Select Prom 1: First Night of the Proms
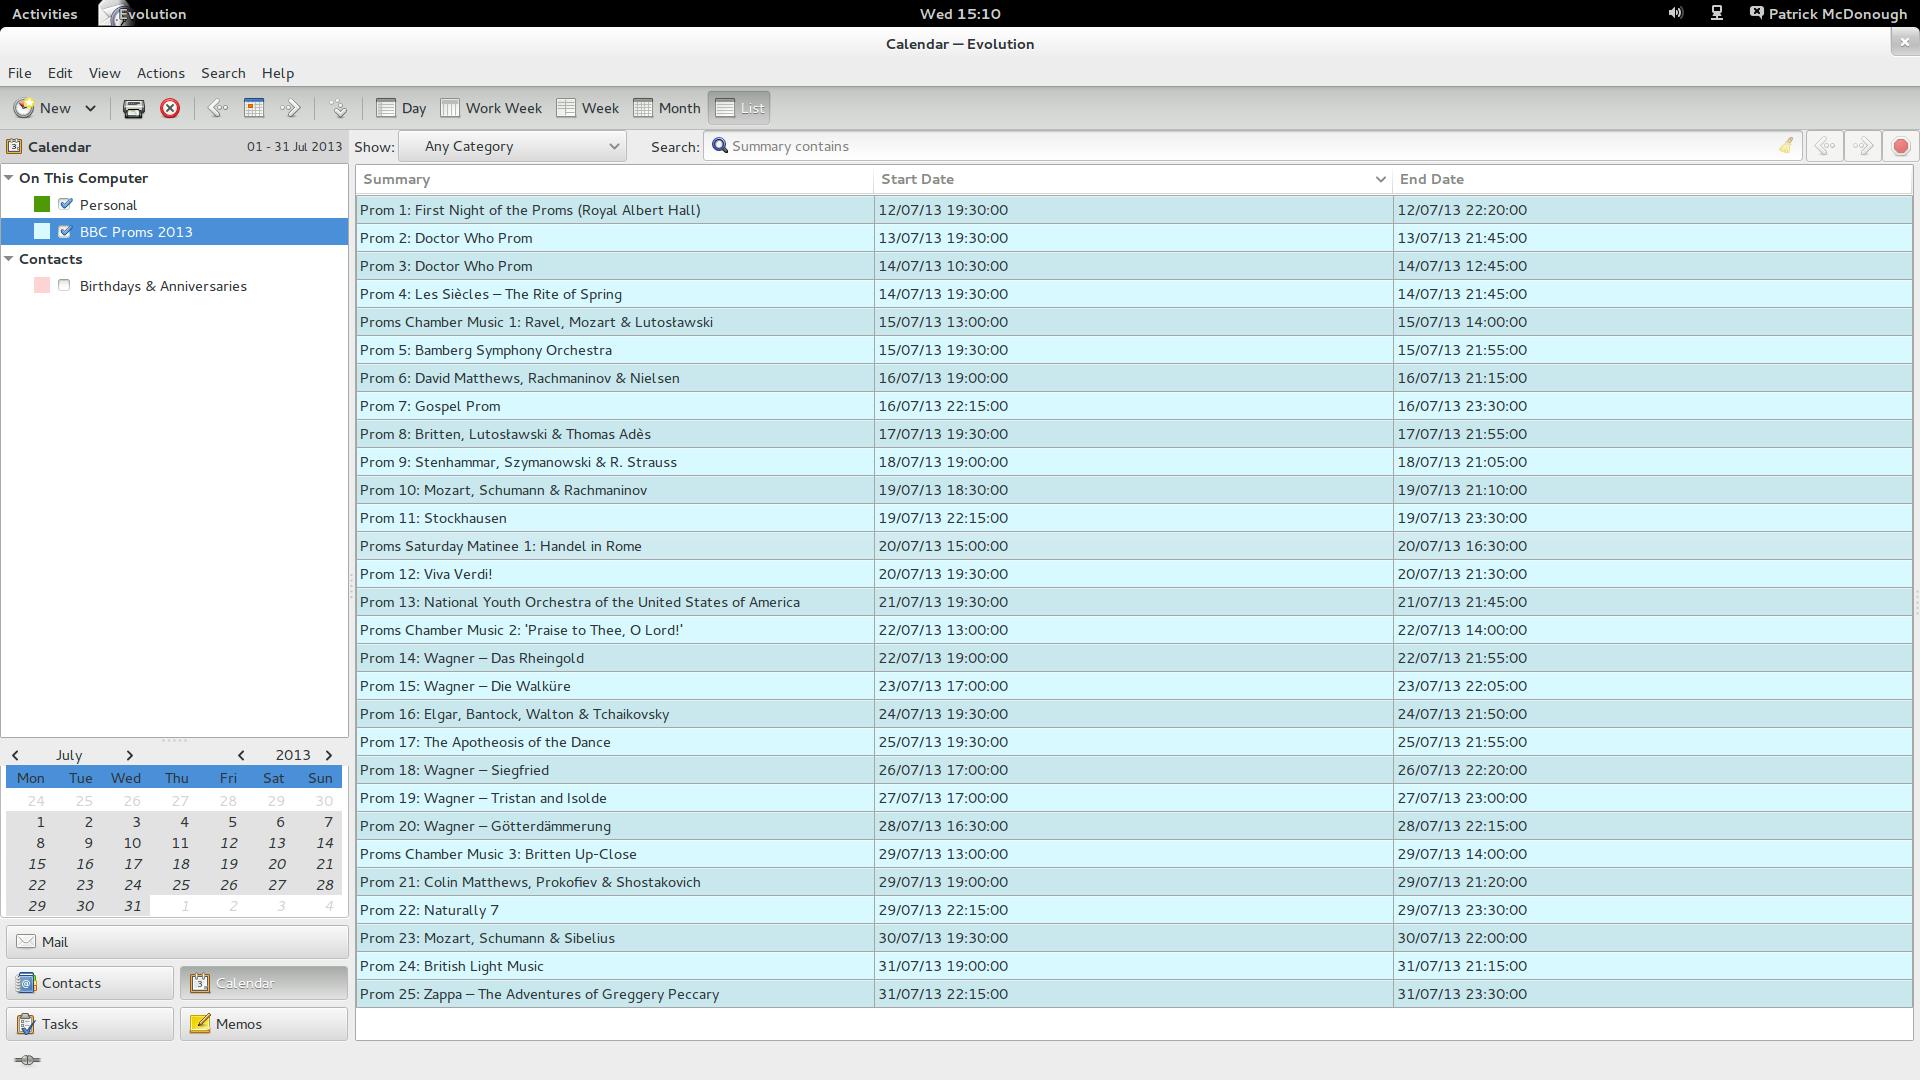The height and width of the screenshot is (1080, 1920). pos(1135,210)
